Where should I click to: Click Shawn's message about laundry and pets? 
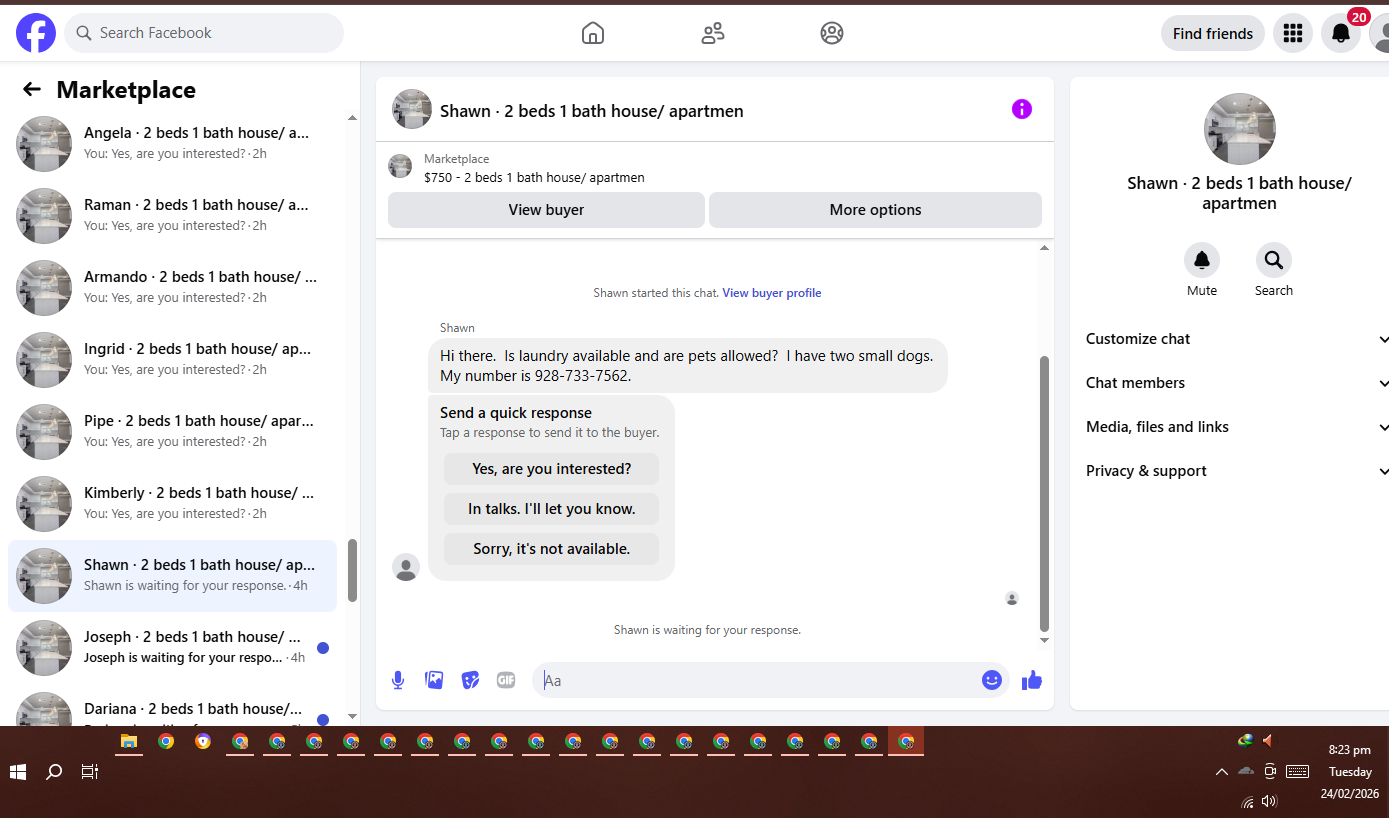click(x=687, y=365)
